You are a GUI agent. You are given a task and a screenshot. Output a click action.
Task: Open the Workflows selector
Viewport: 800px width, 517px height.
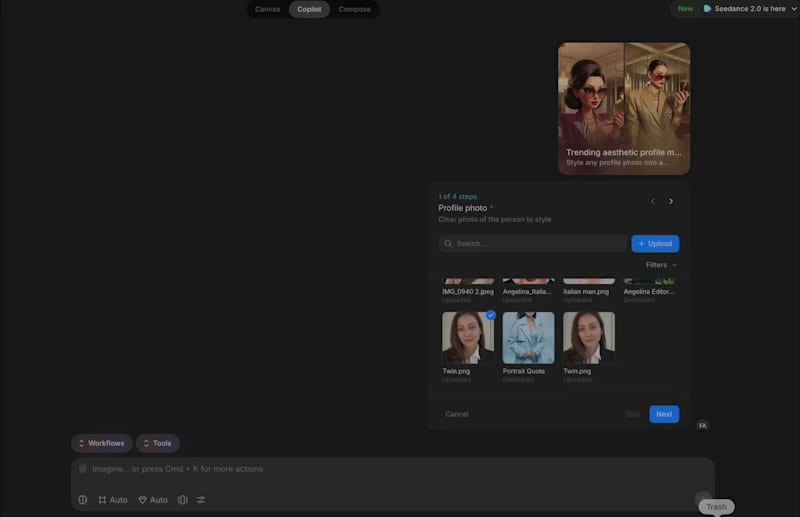point(102,443)
